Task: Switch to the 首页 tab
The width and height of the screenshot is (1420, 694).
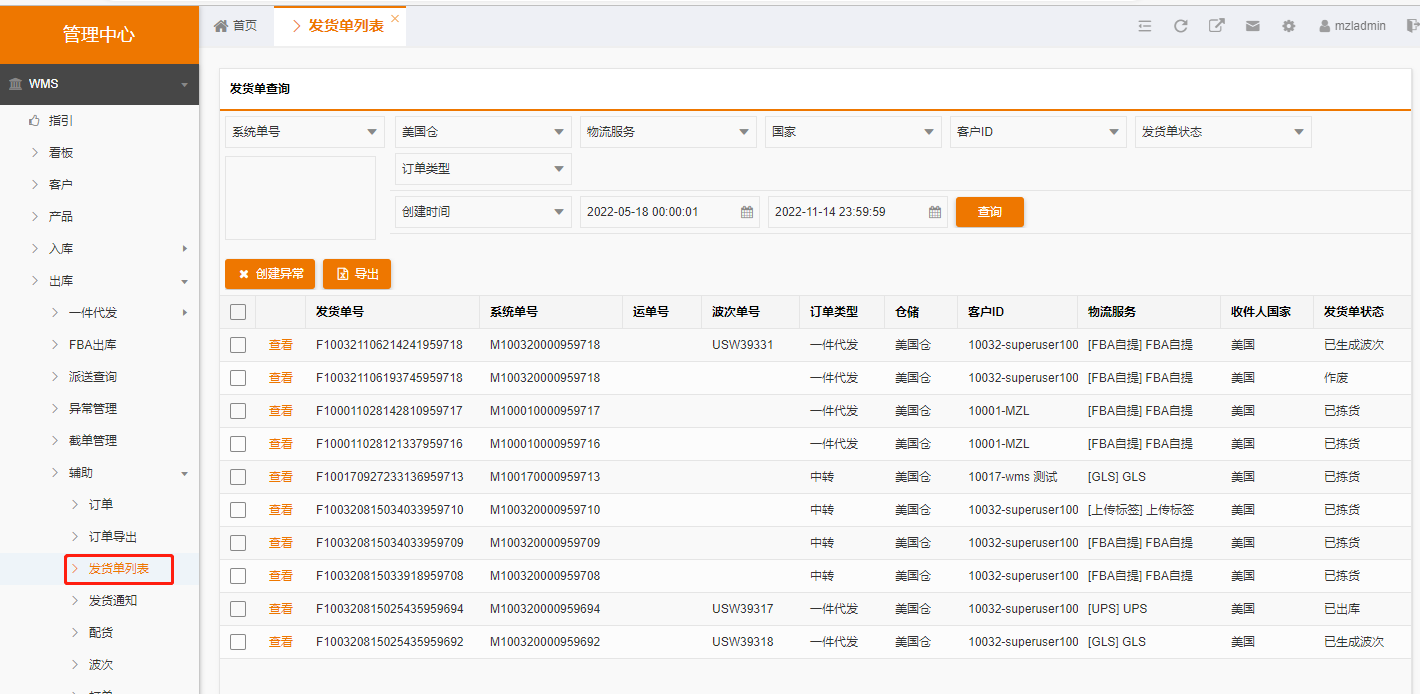Action: click(x=236, y=26)
